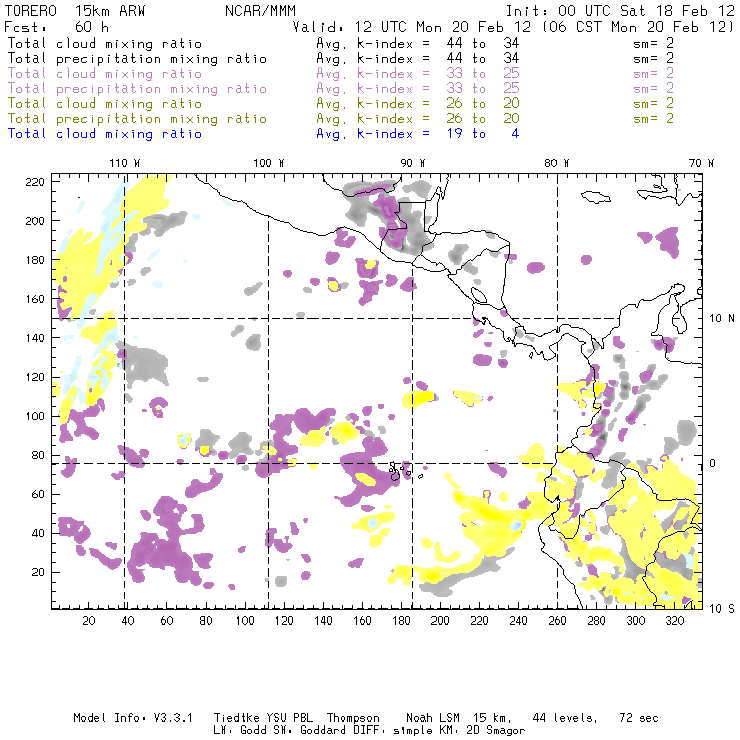Select the "10 S" latitude label

(722, 609)
